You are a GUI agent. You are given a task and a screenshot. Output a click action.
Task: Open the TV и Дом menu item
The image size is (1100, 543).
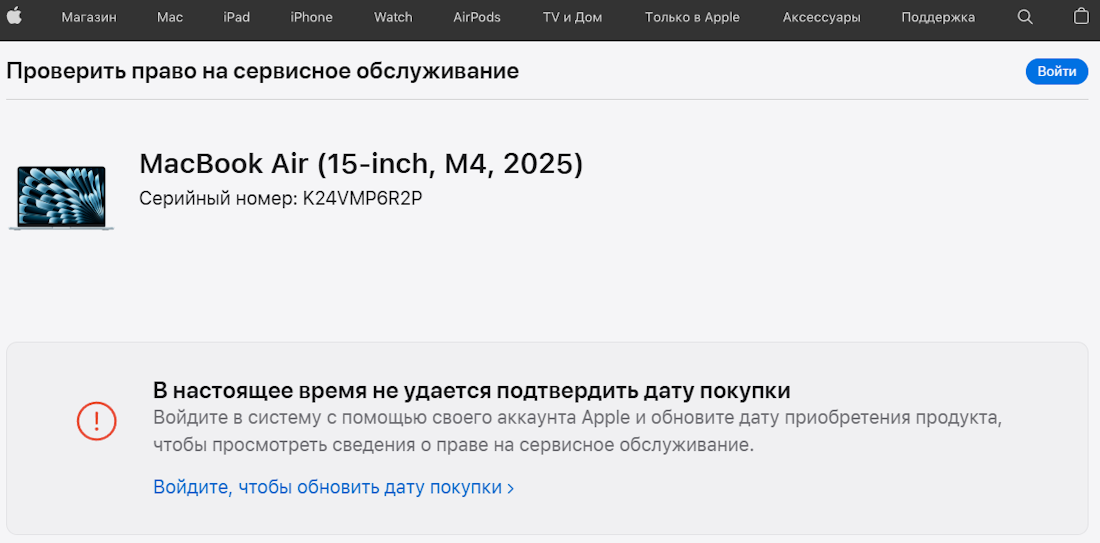572,18
